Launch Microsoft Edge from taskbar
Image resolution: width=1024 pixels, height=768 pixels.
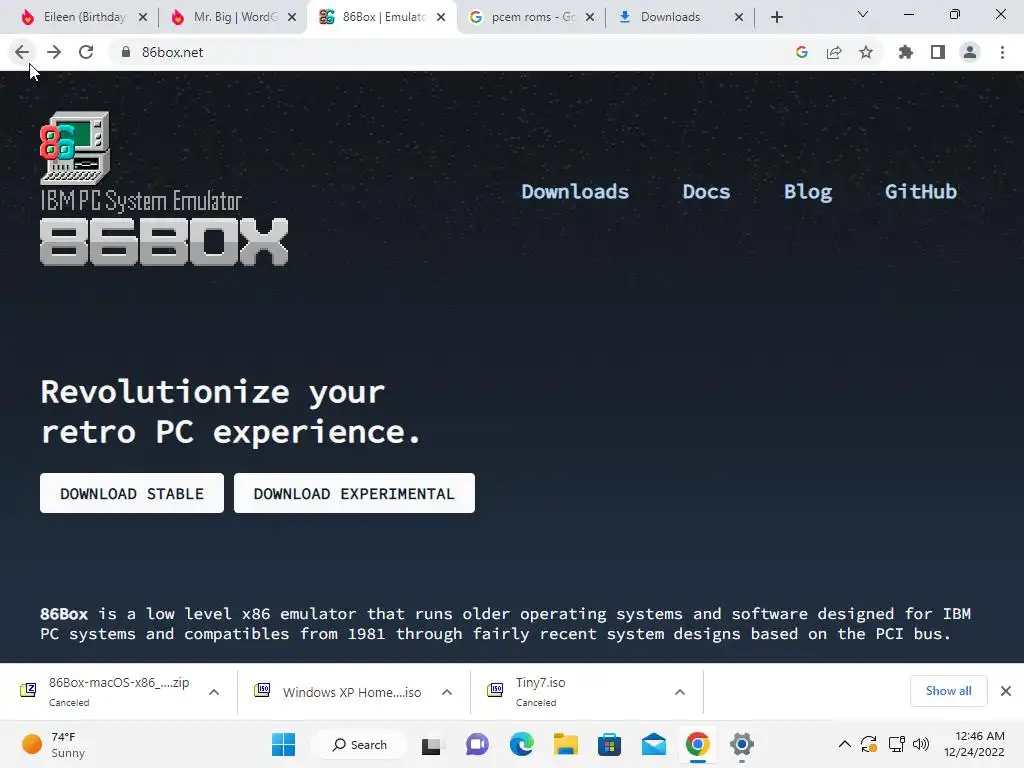point(521,744)
